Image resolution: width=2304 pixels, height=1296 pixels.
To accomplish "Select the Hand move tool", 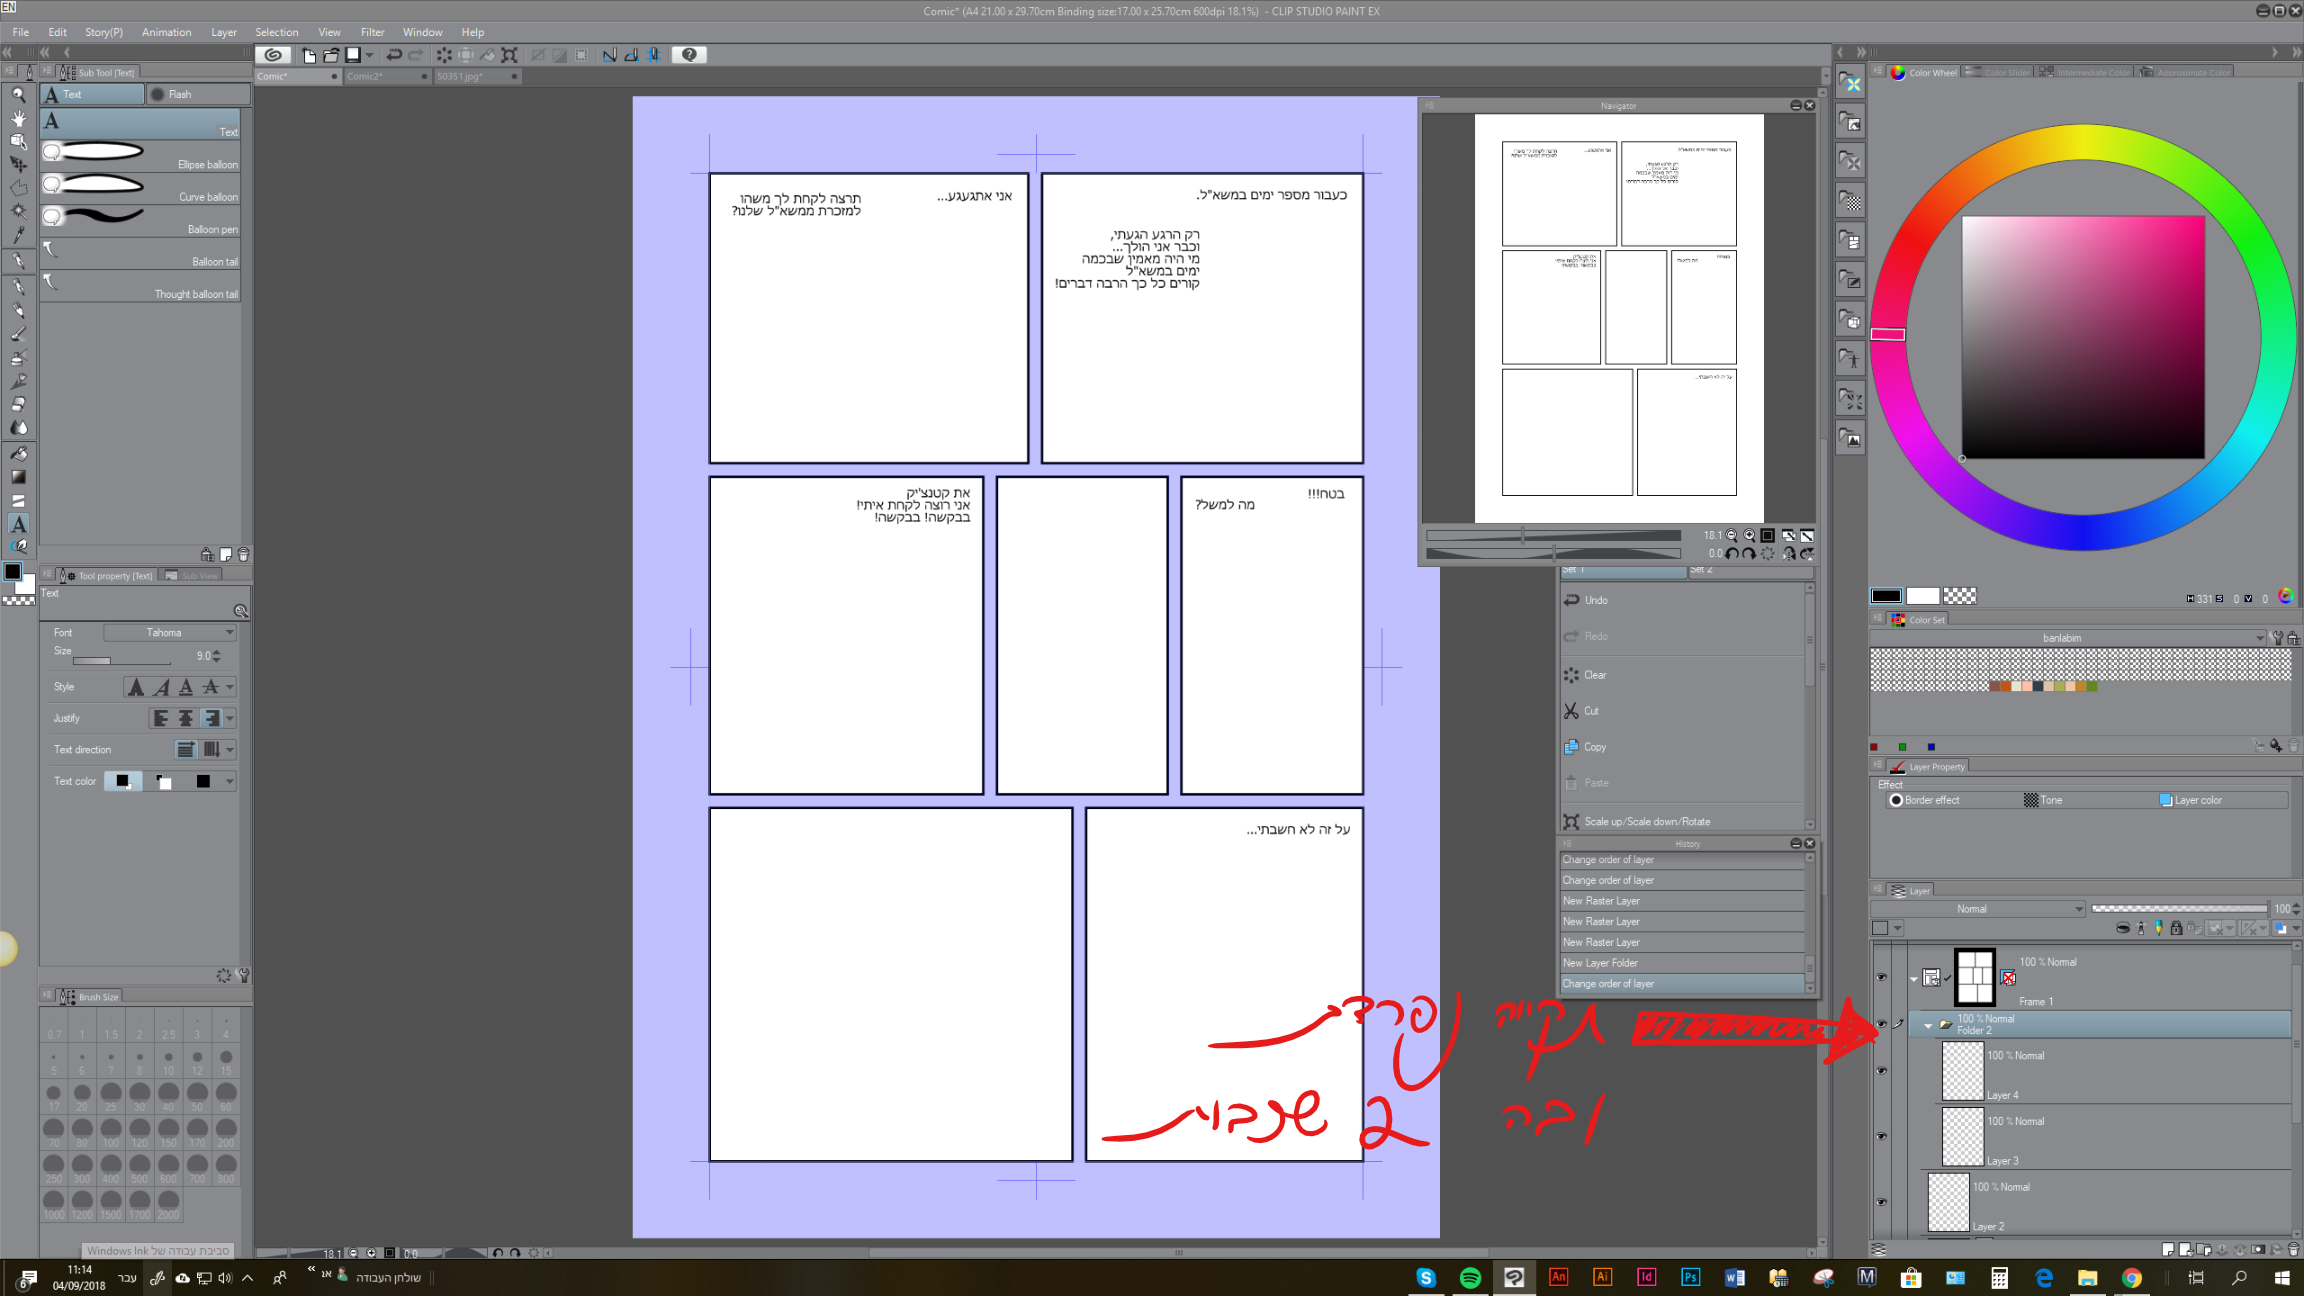I will [18, 118].
